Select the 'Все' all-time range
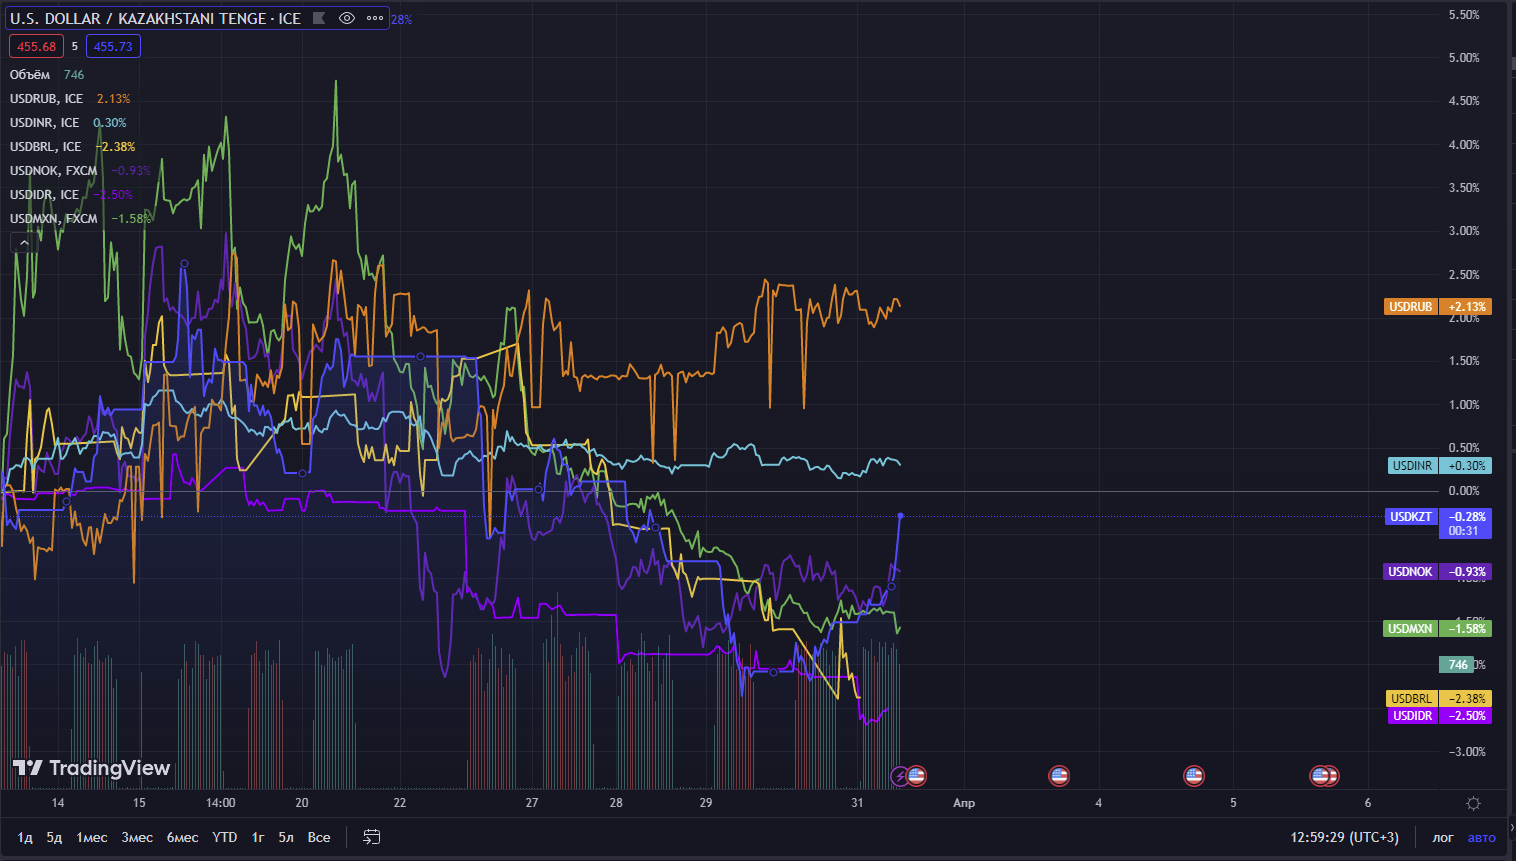Screen dimensions: 1516x861 (319, 837)
